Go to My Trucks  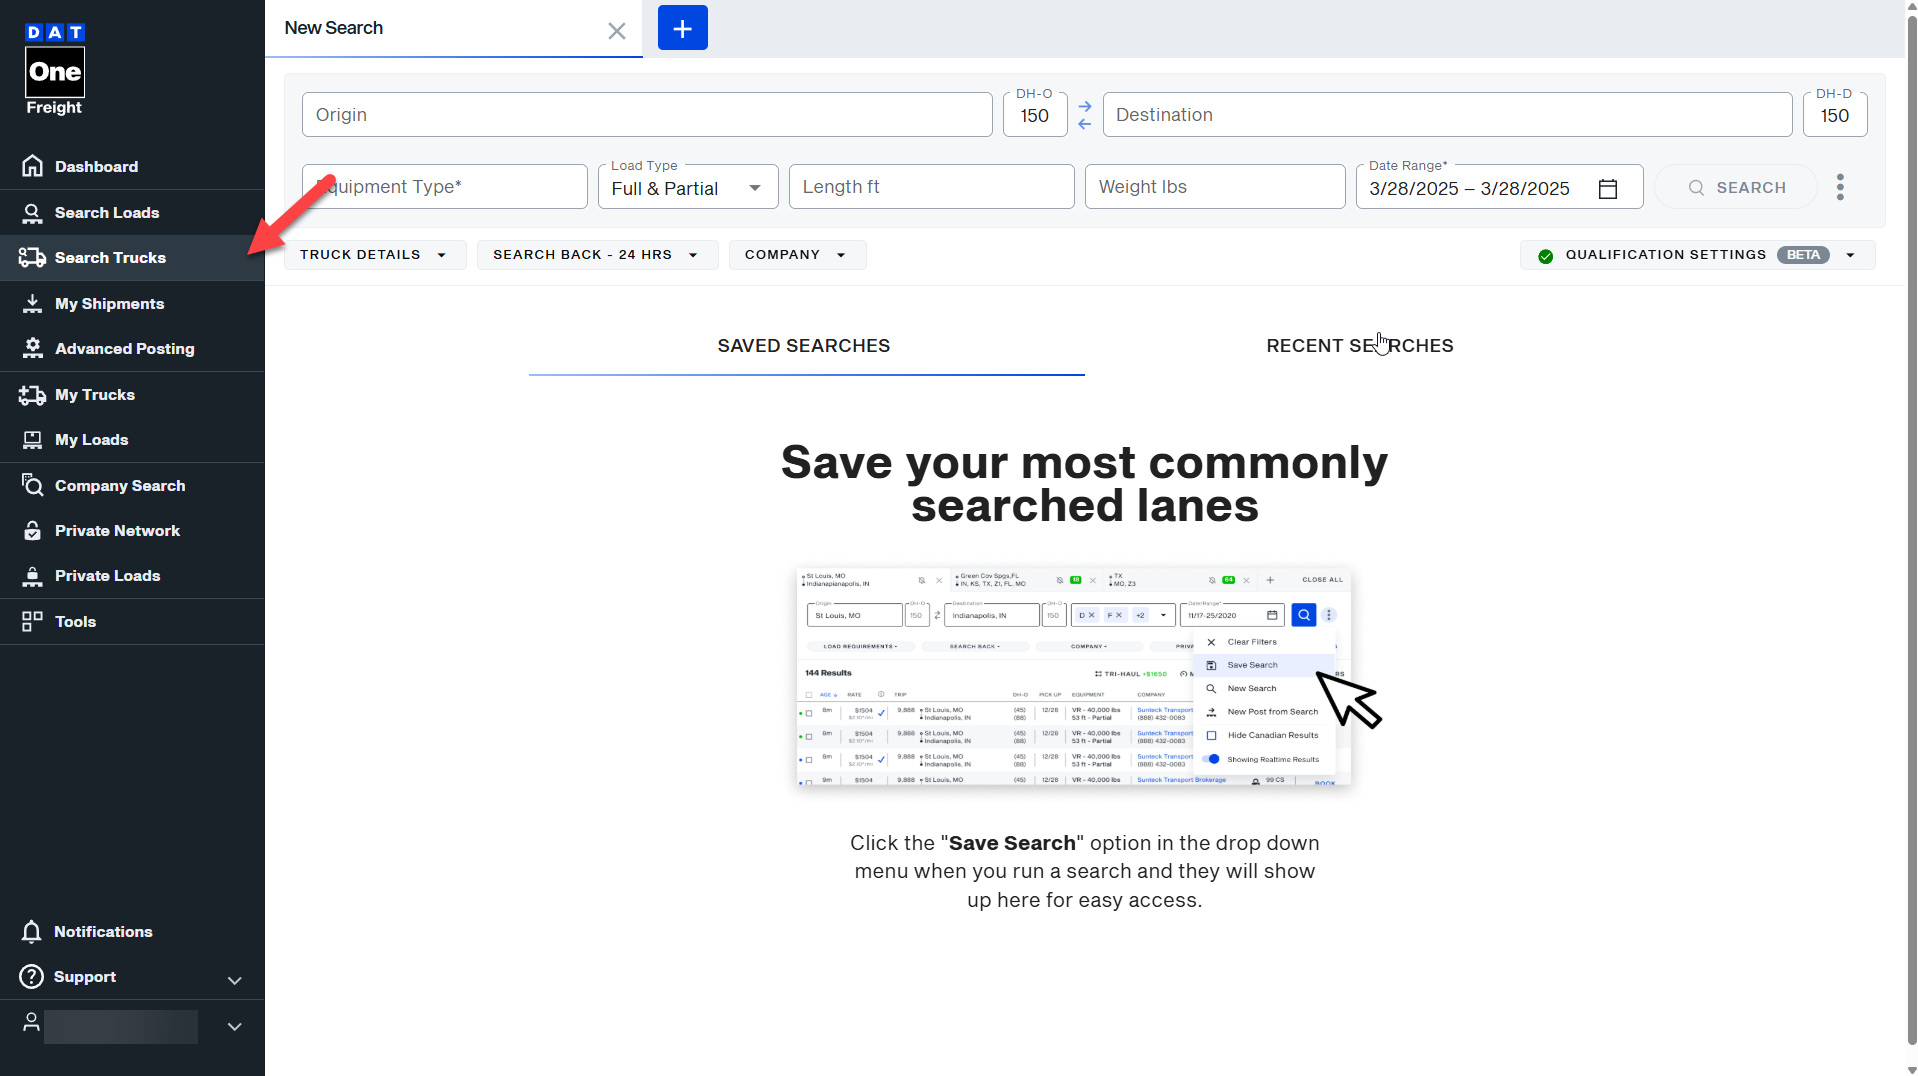(x=132, y=395)
